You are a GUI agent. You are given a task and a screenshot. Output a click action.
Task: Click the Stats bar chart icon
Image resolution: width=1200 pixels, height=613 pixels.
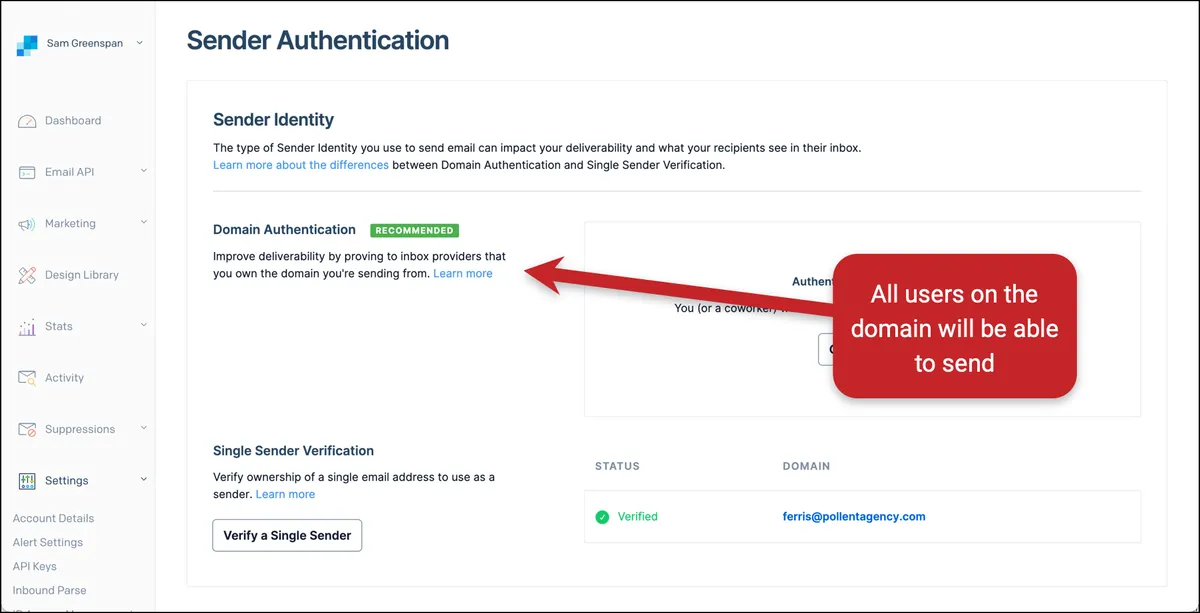click(x=27, y=327)
